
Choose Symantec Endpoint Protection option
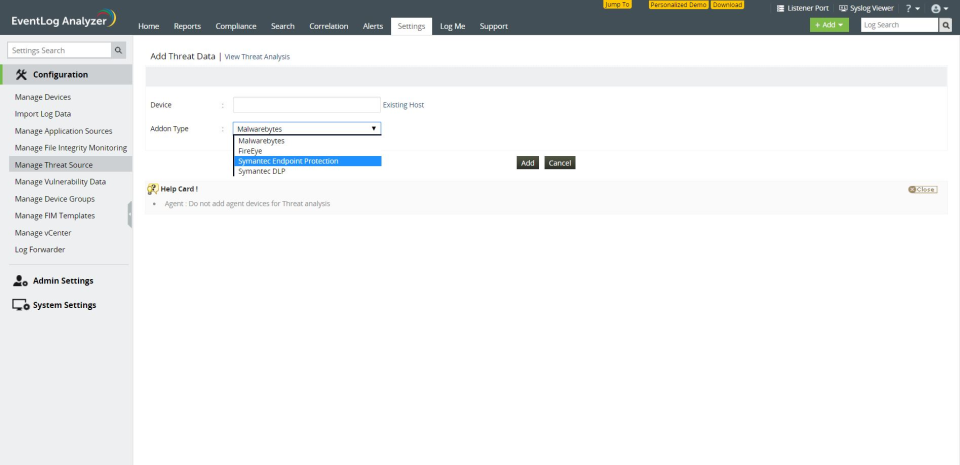pos(307,161)
